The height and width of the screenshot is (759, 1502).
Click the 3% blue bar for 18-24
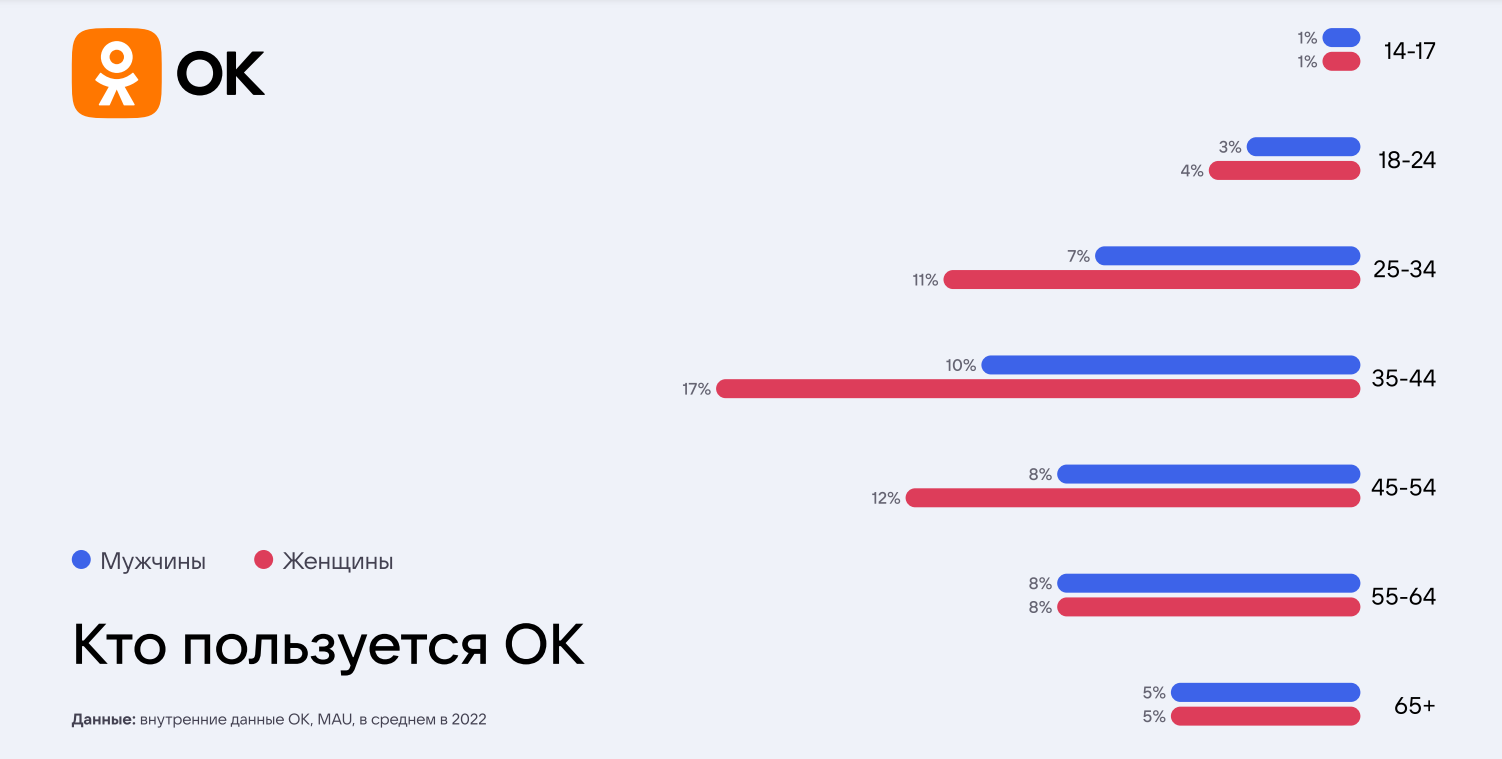1304,147
